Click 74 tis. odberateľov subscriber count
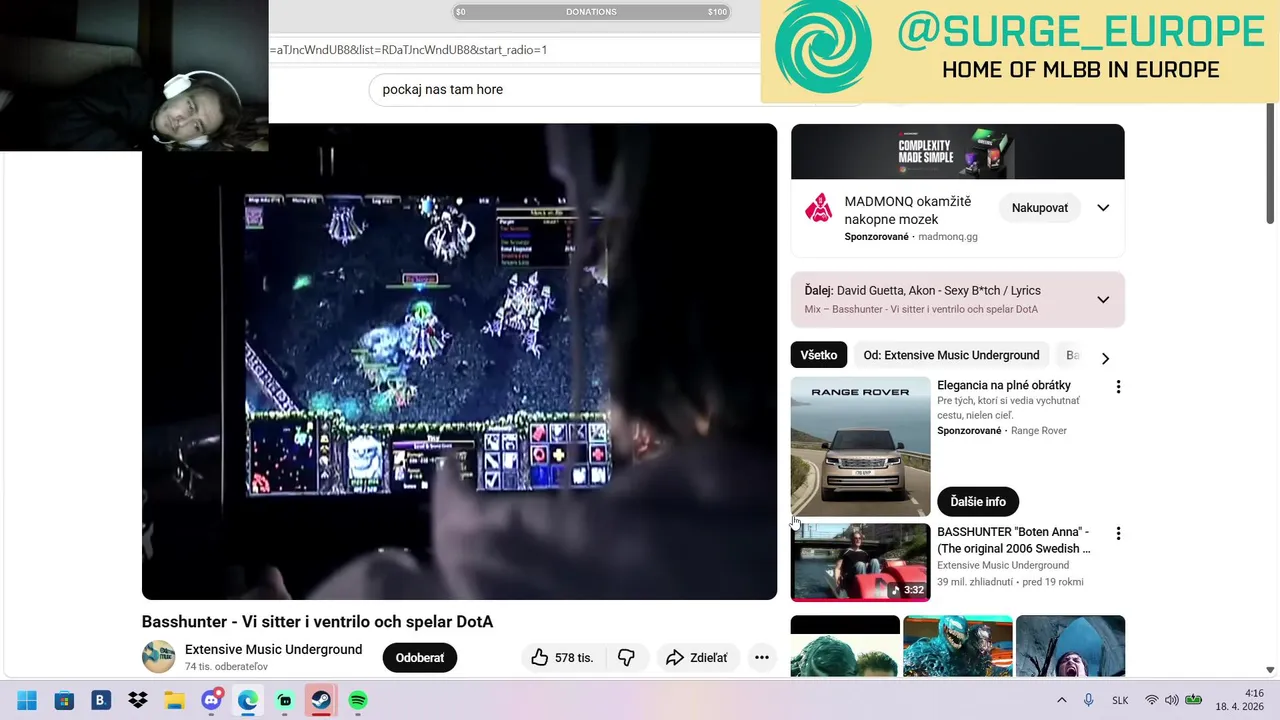Image resolution: width=1280 pixels, height=720 pixels. point(226,667)
